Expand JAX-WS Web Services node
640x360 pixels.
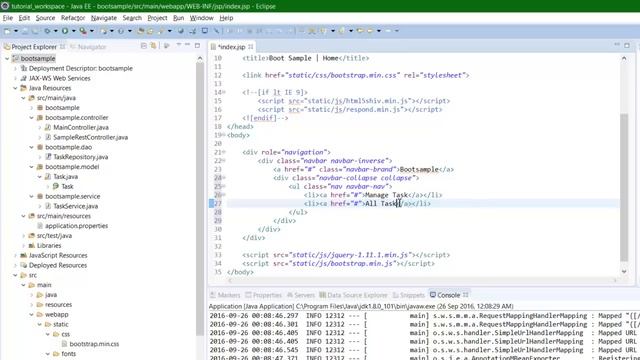click(x=15, y=78)
